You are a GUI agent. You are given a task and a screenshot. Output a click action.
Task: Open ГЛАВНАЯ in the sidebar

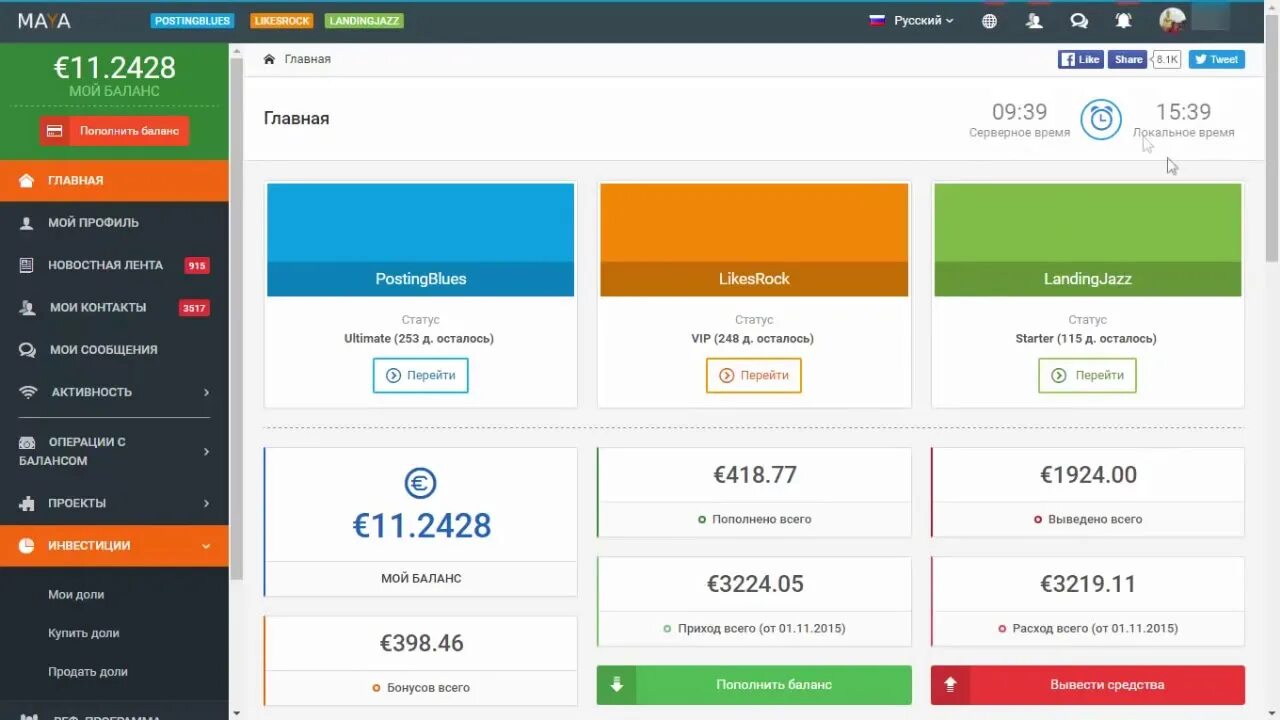pos(114,181)
